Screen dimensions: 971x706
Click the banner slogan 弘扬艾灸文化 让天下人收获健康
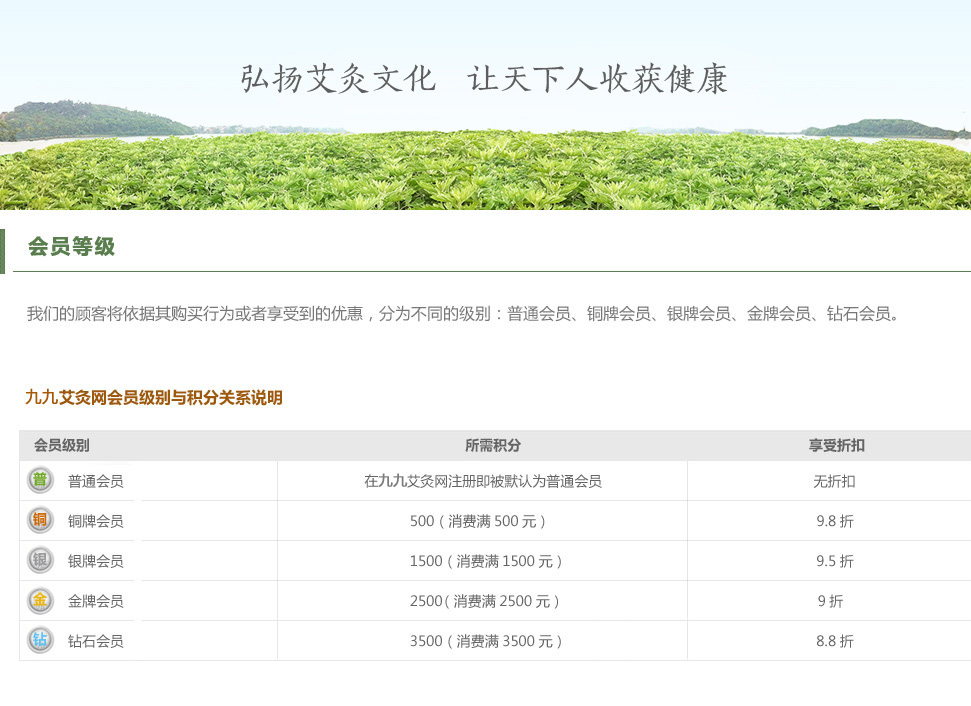click(x=484, y=79)
